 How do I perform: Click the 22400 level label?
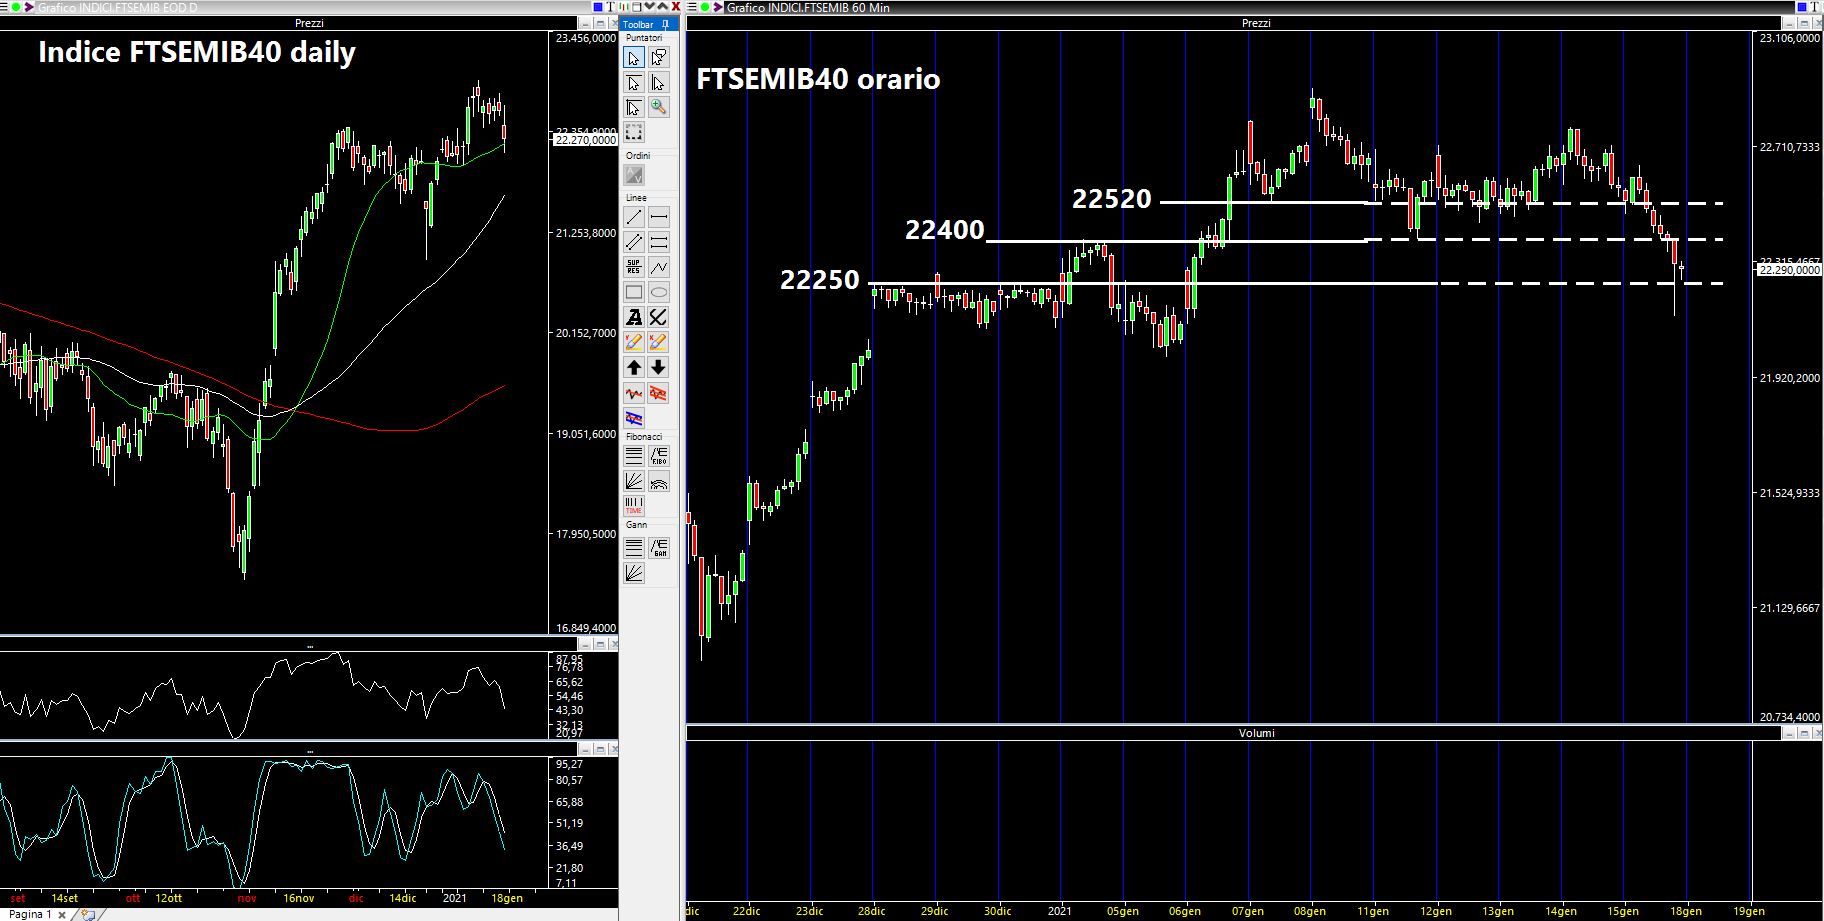(945, 230)
